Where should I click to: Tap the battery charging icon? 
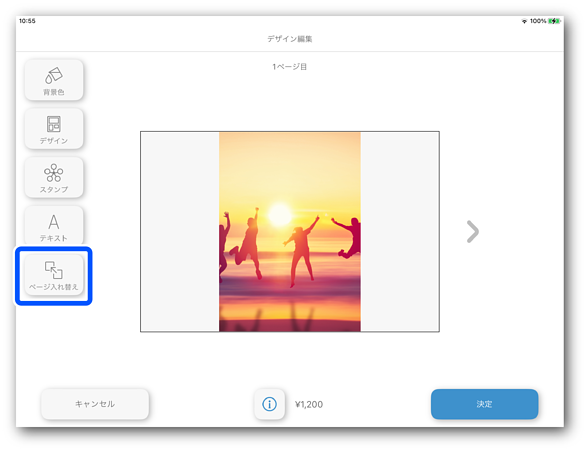coord(554,21)
